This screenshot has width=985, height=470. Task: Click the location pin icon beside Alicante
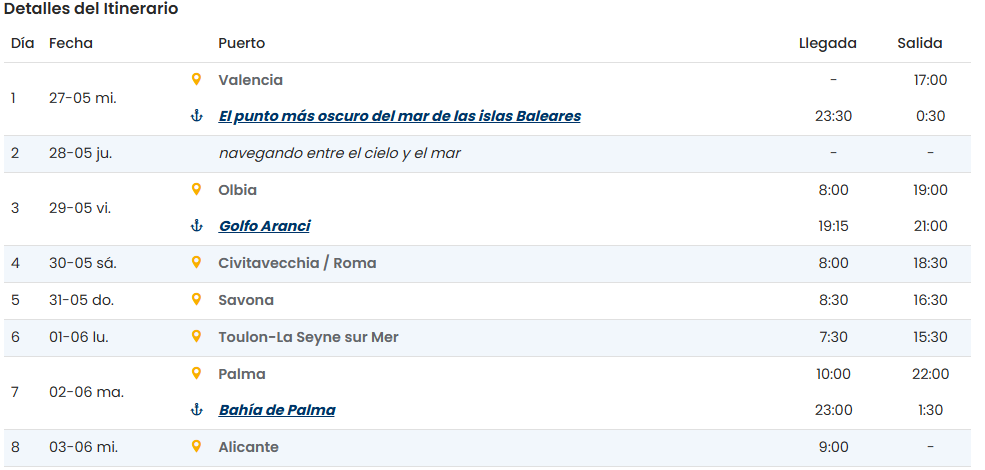point(196,446)
